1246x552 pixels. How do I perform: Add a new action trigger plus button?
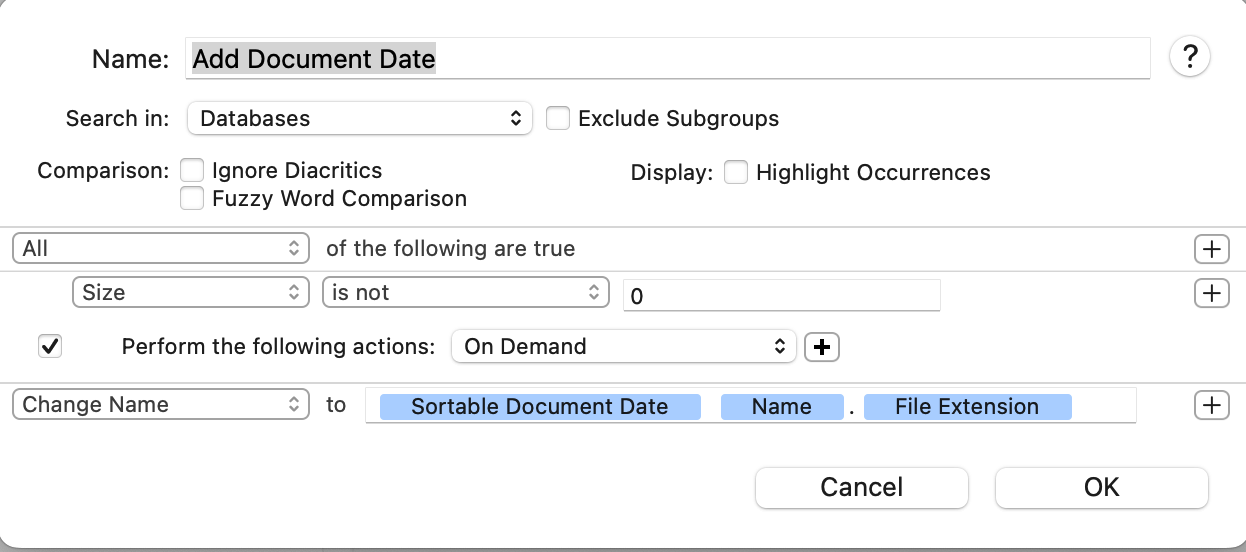(822, 347)
